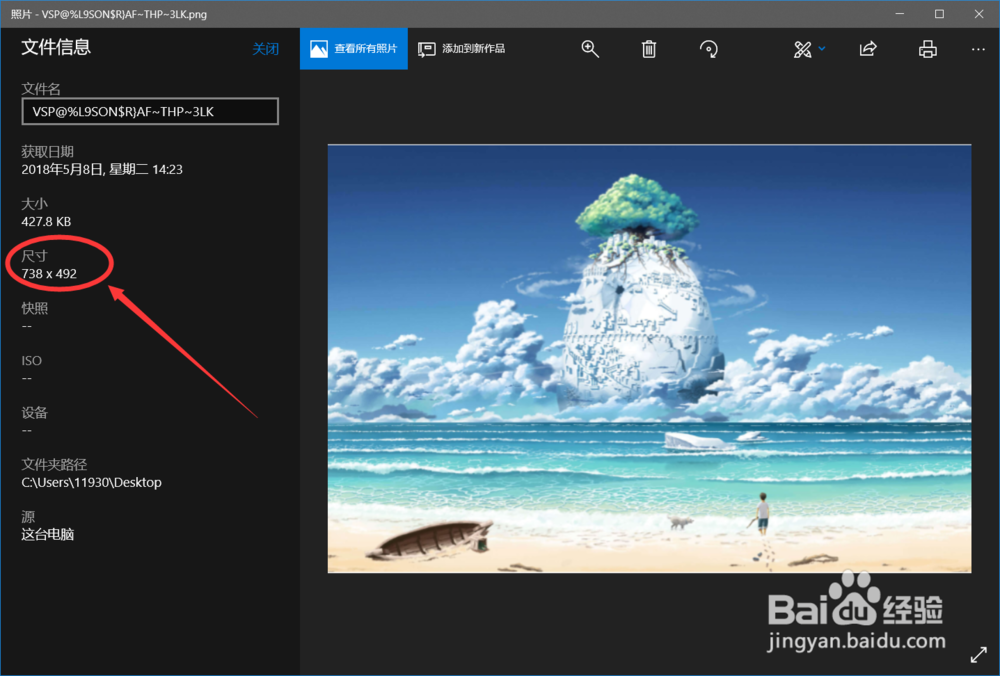Select folder path C:\Users\11930\Desktop
Viewport: 1000px width, 676px height.
click(x=91, y=483)
